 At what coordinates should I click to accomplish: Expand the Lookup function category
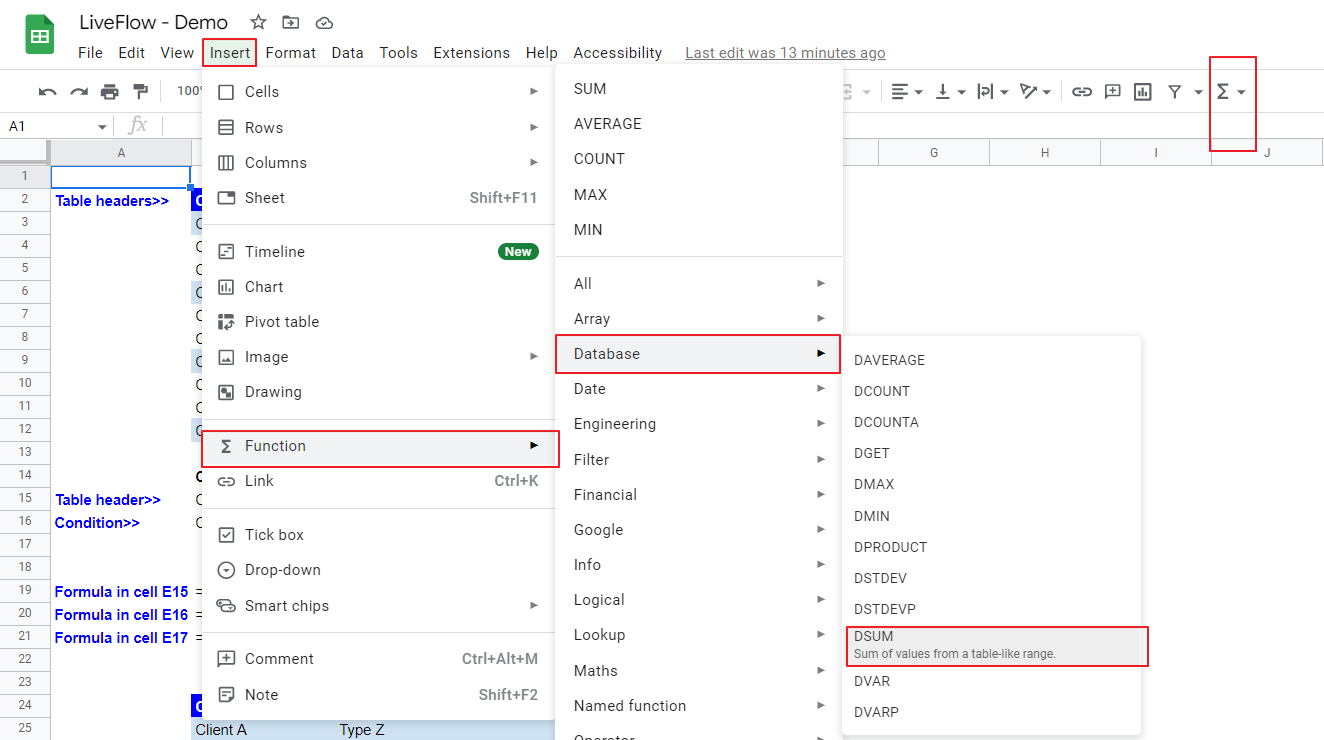[x=698, y=635]
